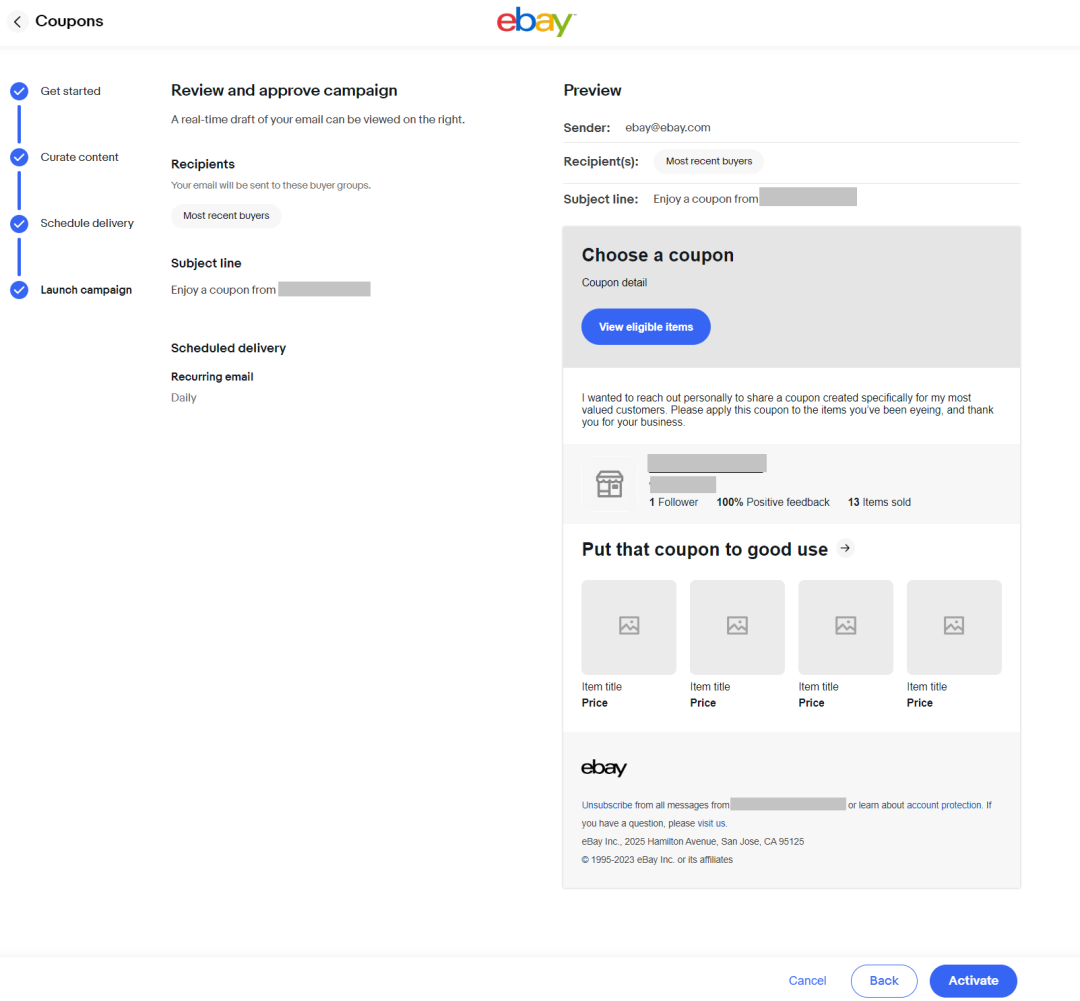Click the Launch campaign step checkmark icon

click(x=19, y=289)
